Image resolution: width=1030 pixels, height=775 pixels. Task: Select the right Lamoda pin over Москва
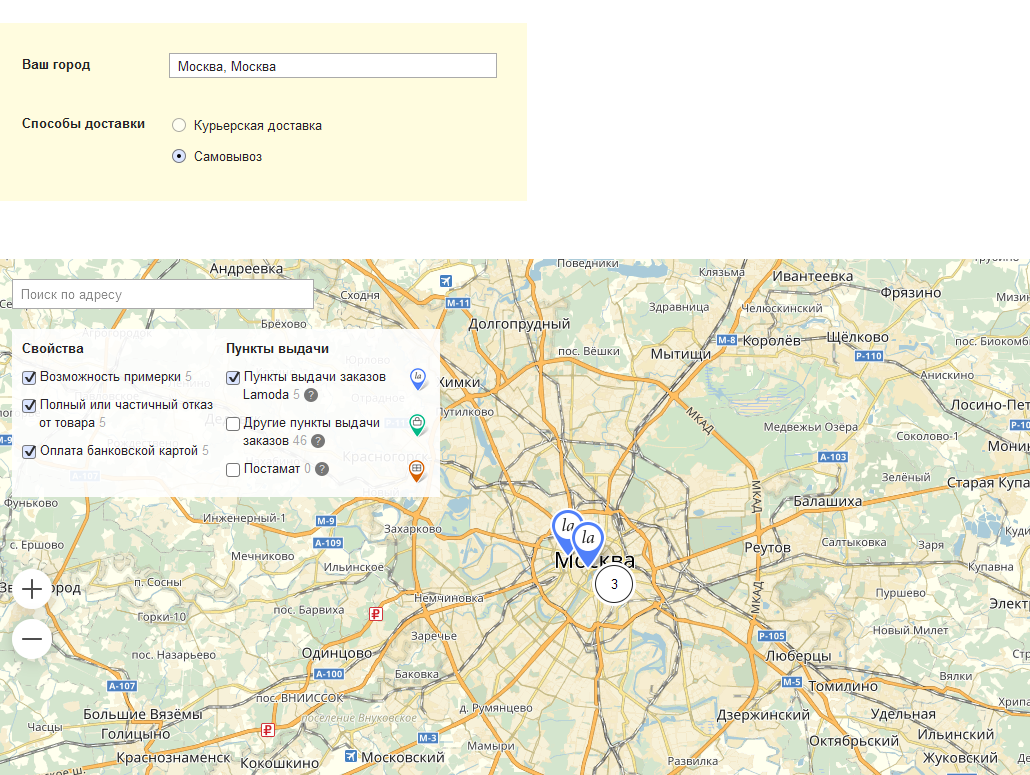pos(588,544)
